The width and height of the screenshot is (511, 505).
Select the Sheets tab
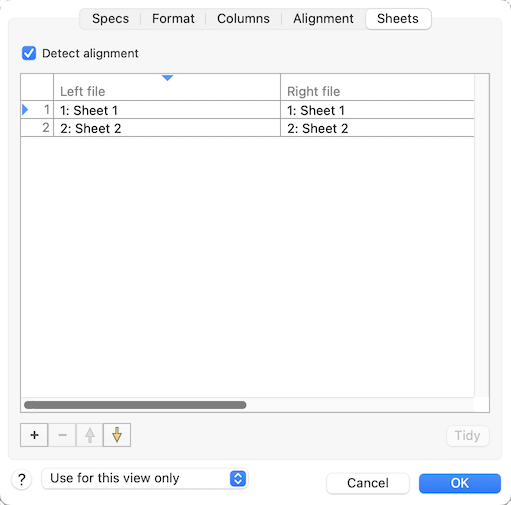click(x=398, y=19)
